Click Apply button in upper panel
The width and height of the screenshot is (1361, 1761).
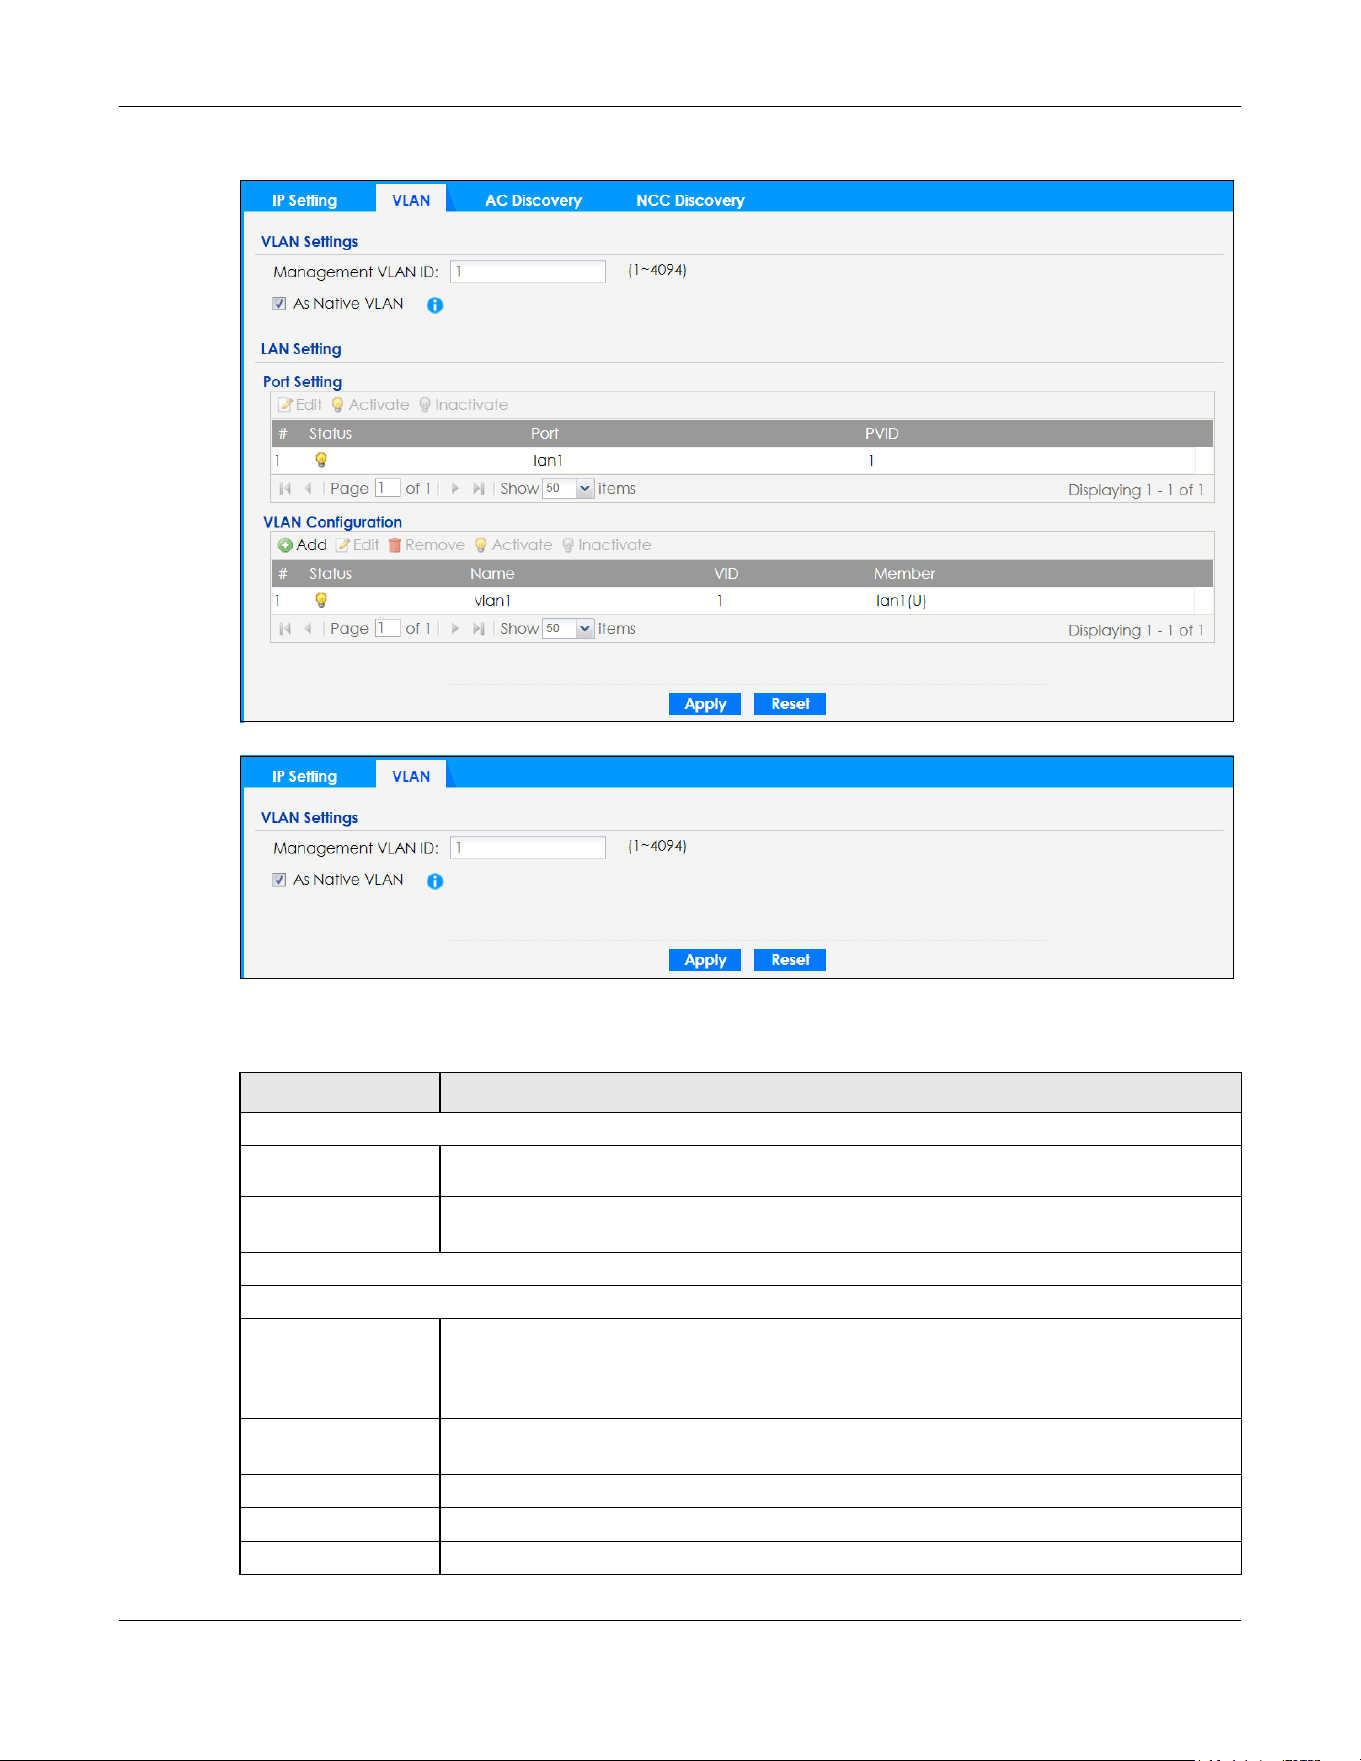coord(705,703)
